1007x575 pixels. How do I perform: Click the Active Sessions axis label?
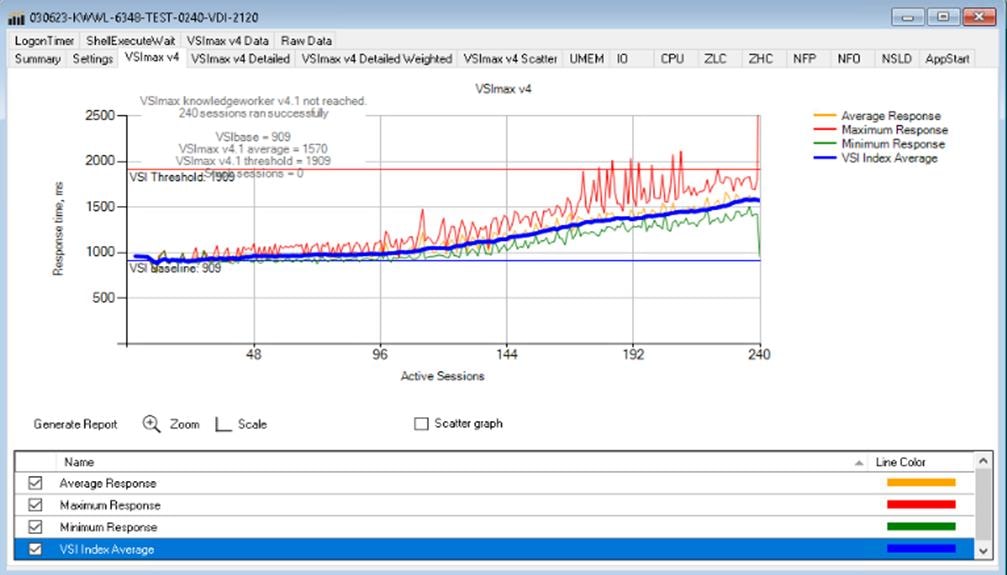(x=442, y=376)
